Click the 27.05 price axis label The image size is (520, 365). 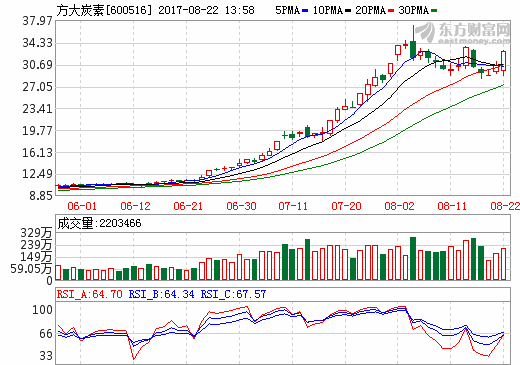[37, 87]
